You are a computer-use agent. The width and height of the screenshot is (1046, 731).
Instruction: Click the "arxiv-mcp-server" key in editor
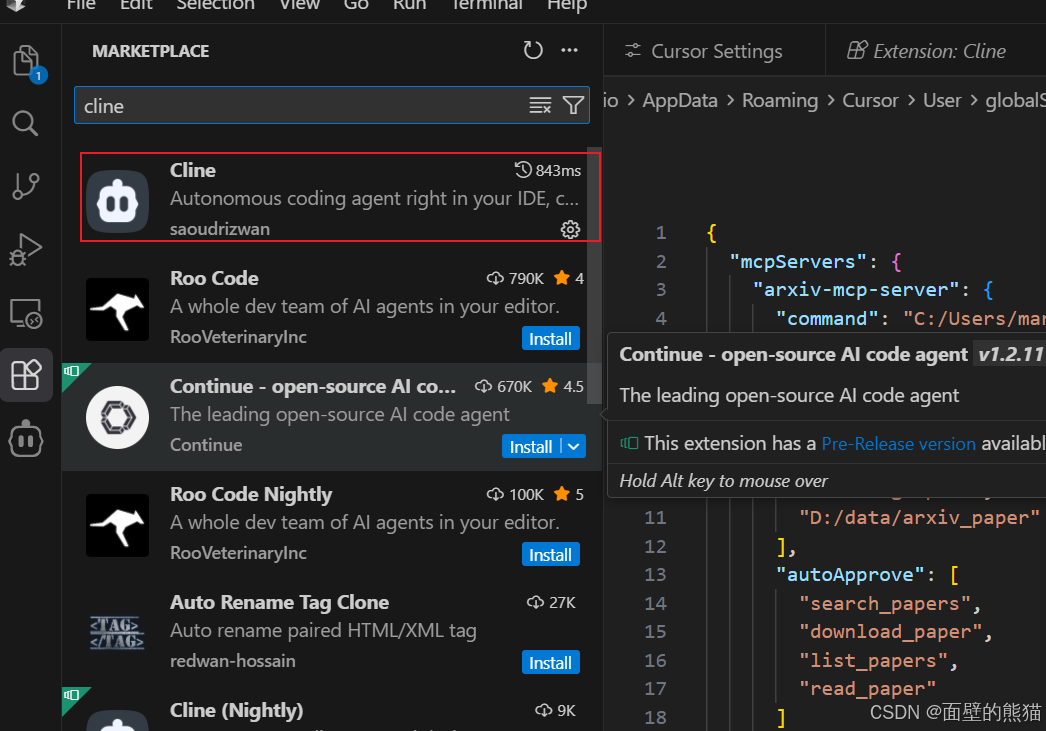click(856, 289)
